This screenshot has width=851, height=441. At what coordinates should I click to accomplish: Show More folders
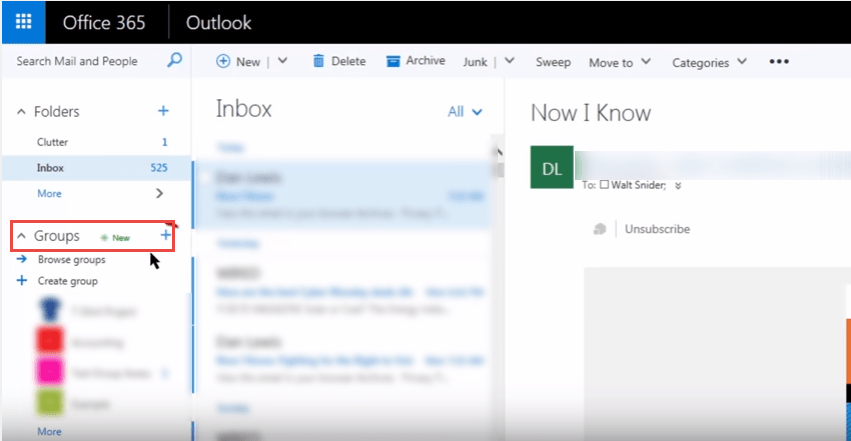click(49, 194)
